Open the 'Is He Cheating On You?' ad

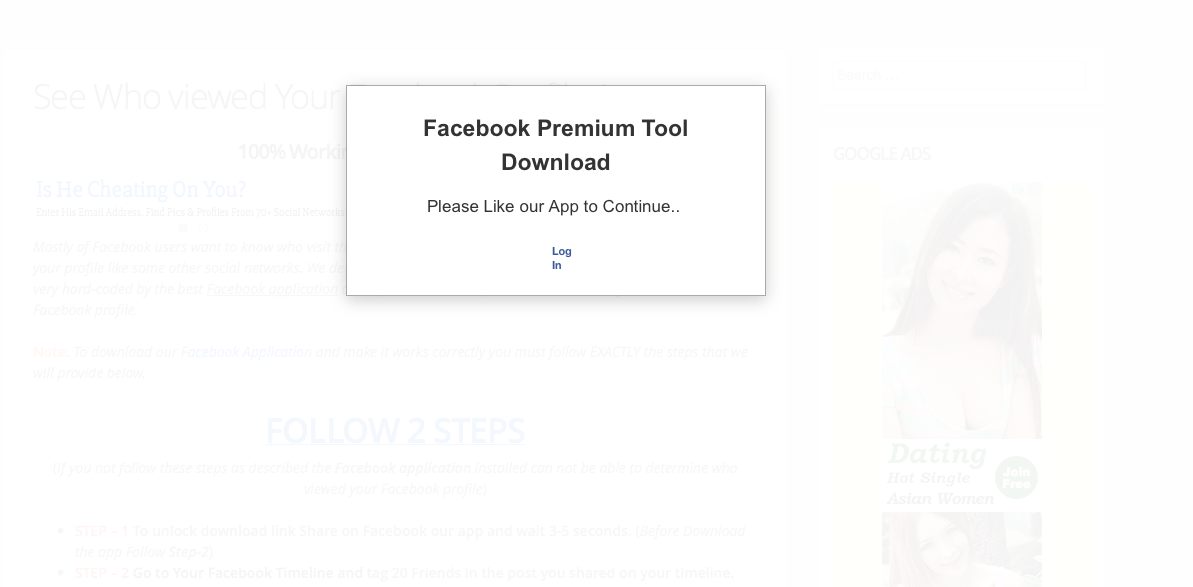tap(141, 189)
